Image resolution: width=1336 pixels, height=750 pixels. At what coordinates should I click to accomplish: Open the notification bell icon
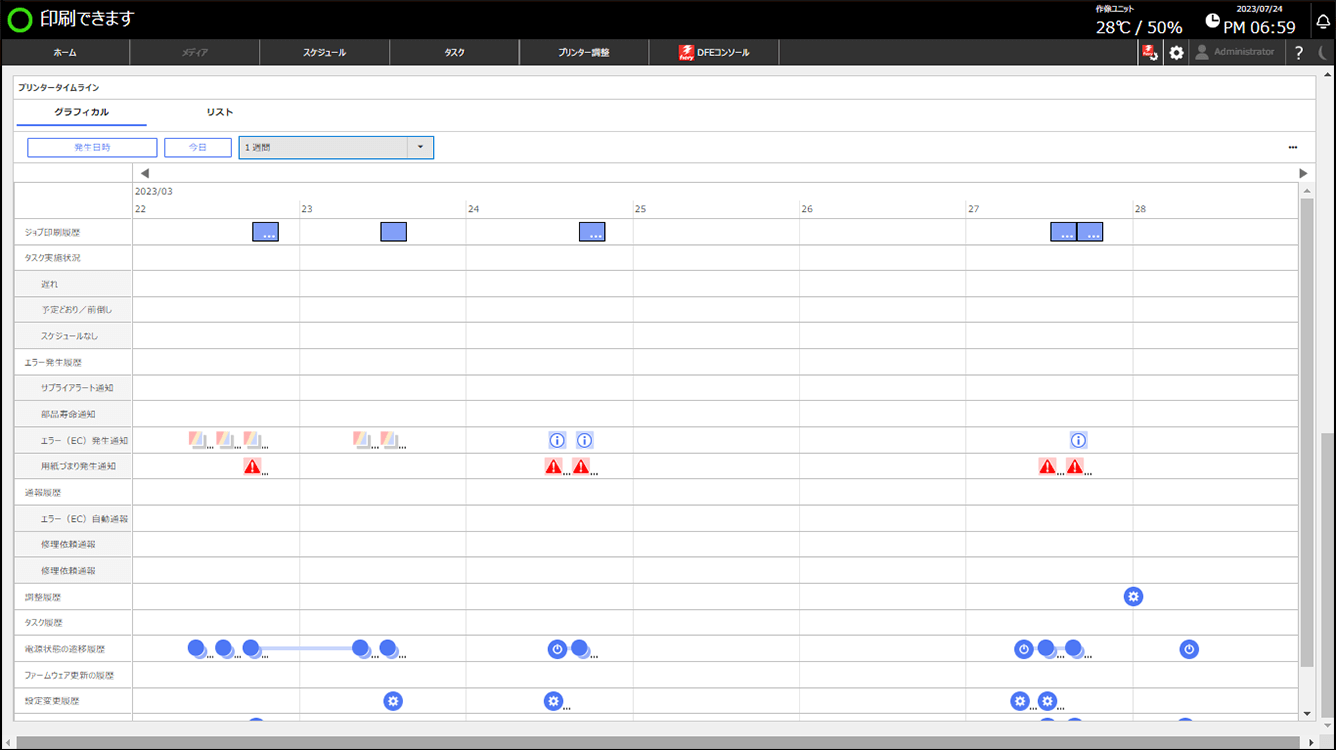click(1323, 22)
